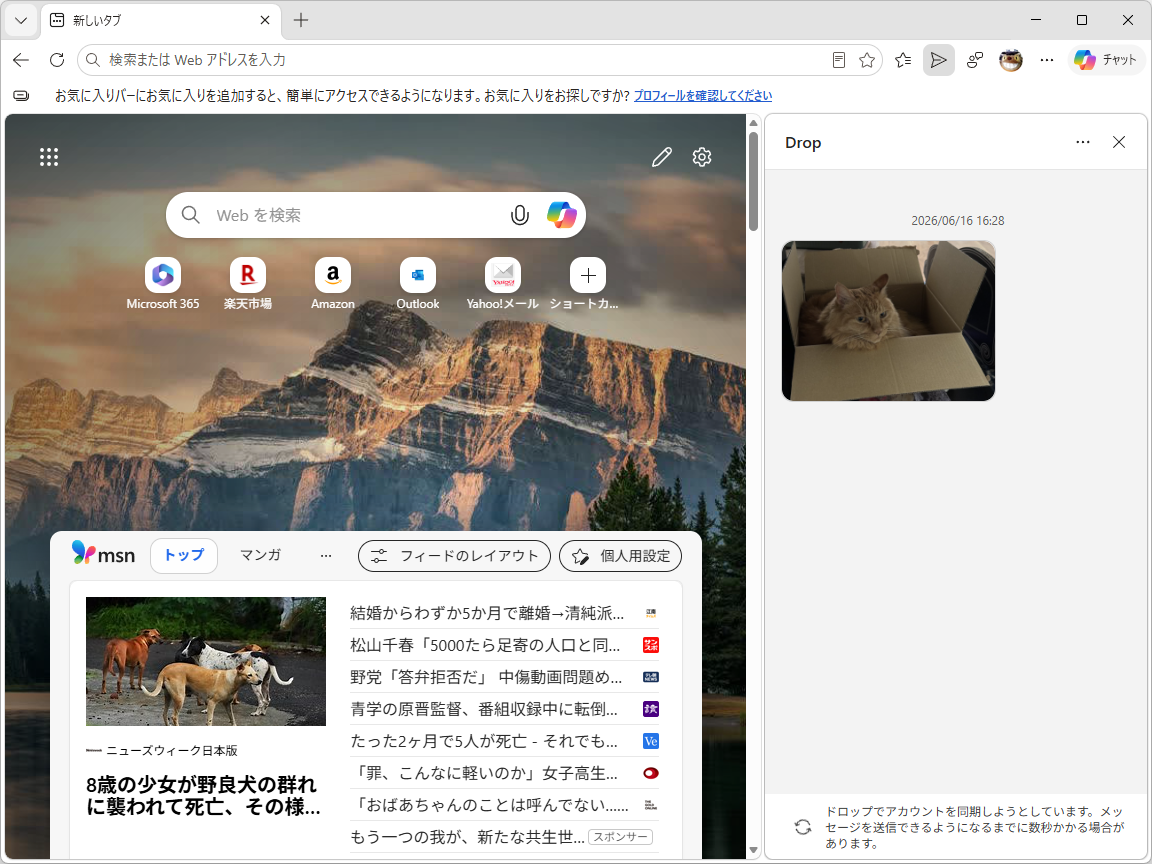
Task: Open Microsoft 365 shortcut
Action: (163, 284)
